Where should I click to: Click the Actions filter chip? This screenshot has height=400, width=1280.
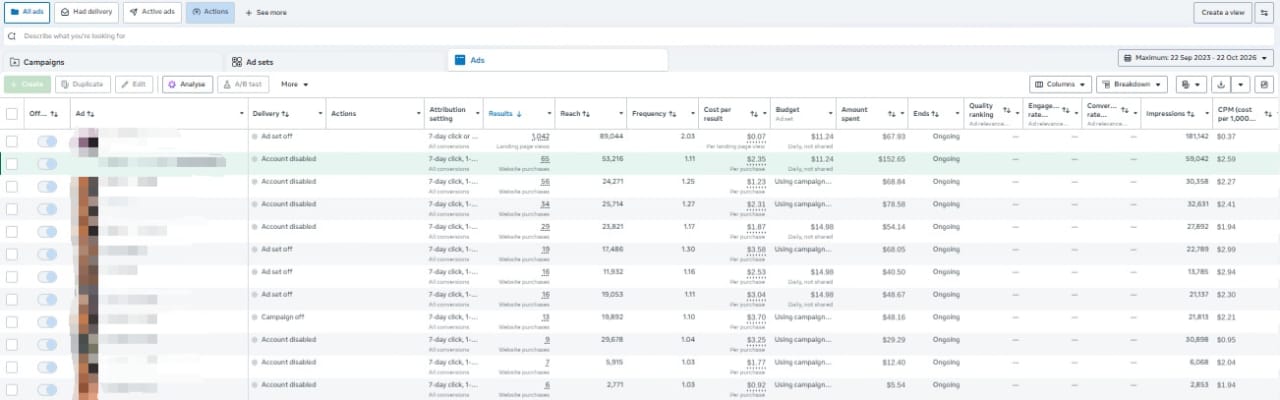[x=210, y=13]
